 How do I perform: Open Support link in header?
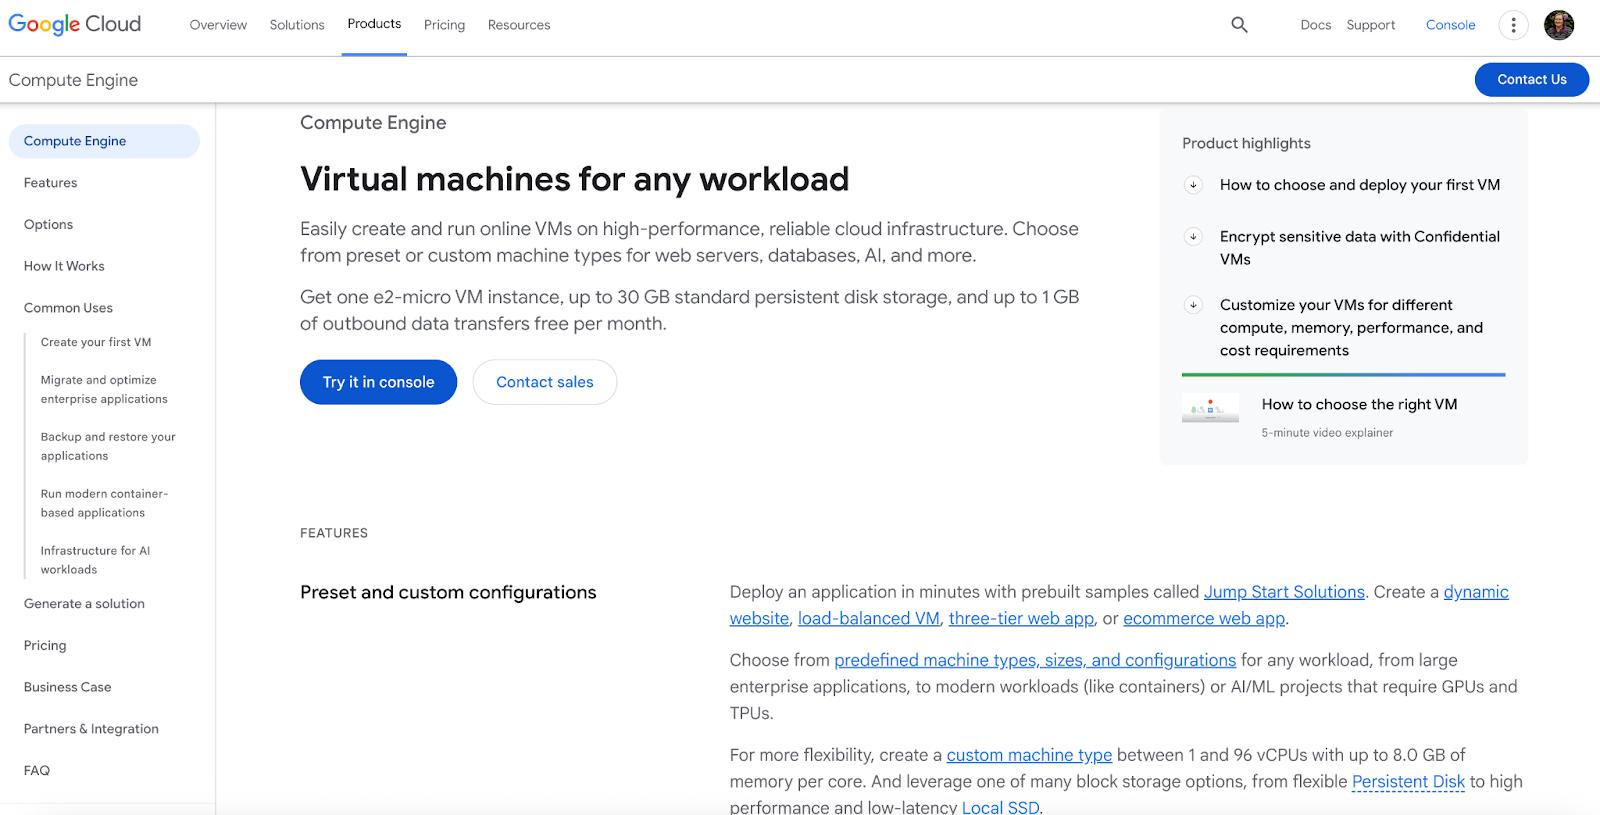(1371, 25)
